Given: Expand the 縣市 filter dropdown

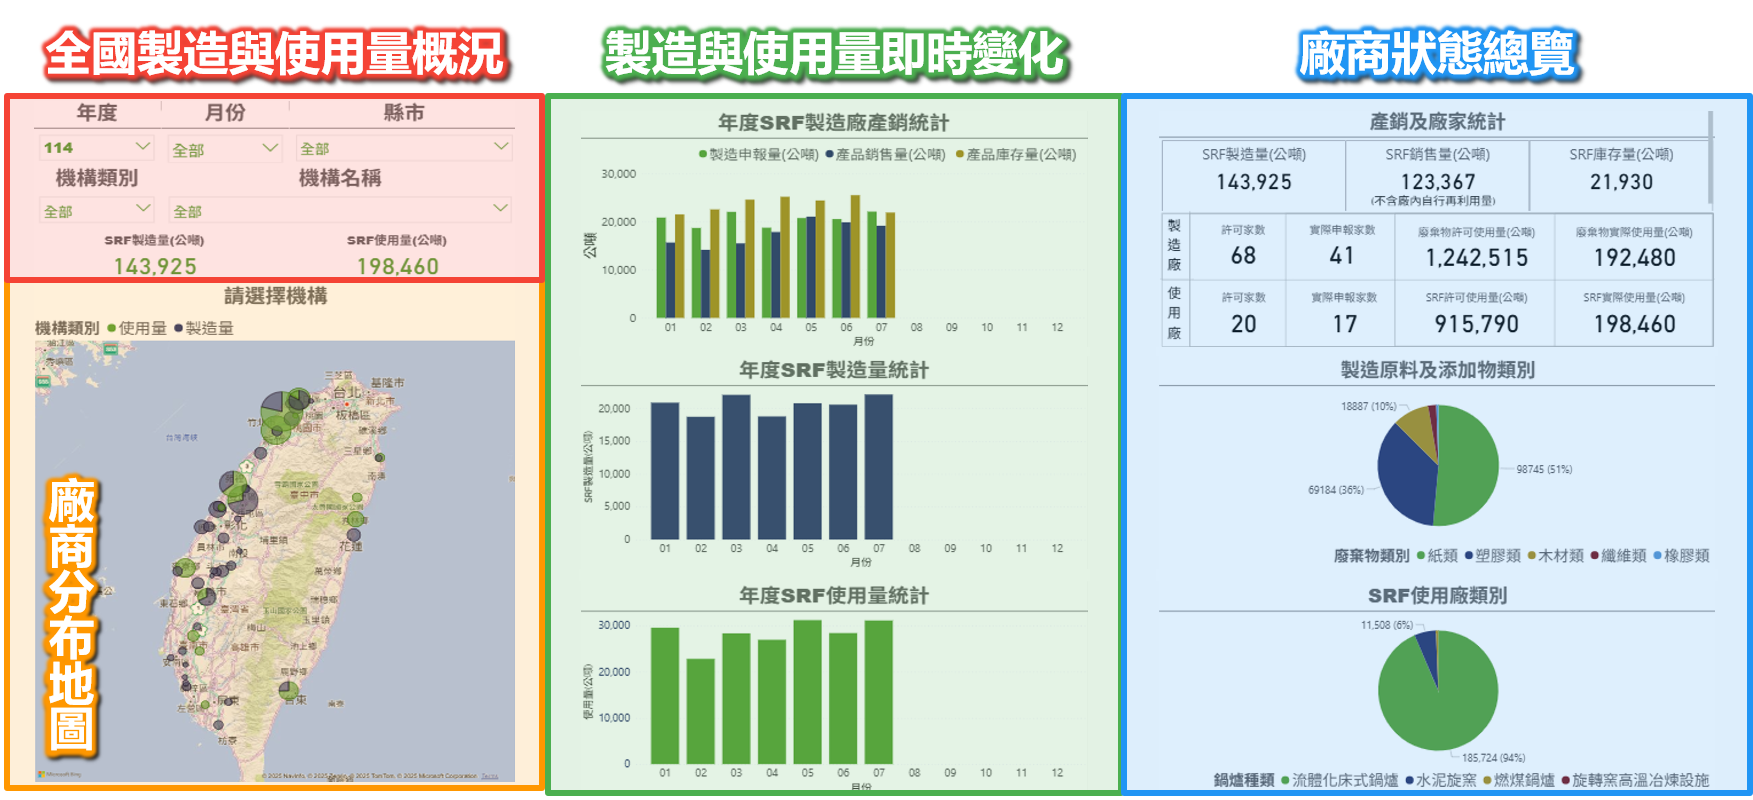Looking at the screenshot, I should tap(404, 148).
